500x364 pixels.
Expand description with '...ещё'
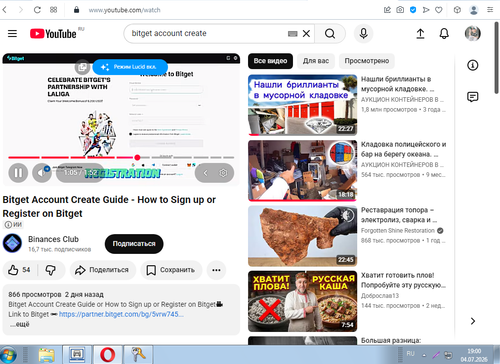(19, 324)
